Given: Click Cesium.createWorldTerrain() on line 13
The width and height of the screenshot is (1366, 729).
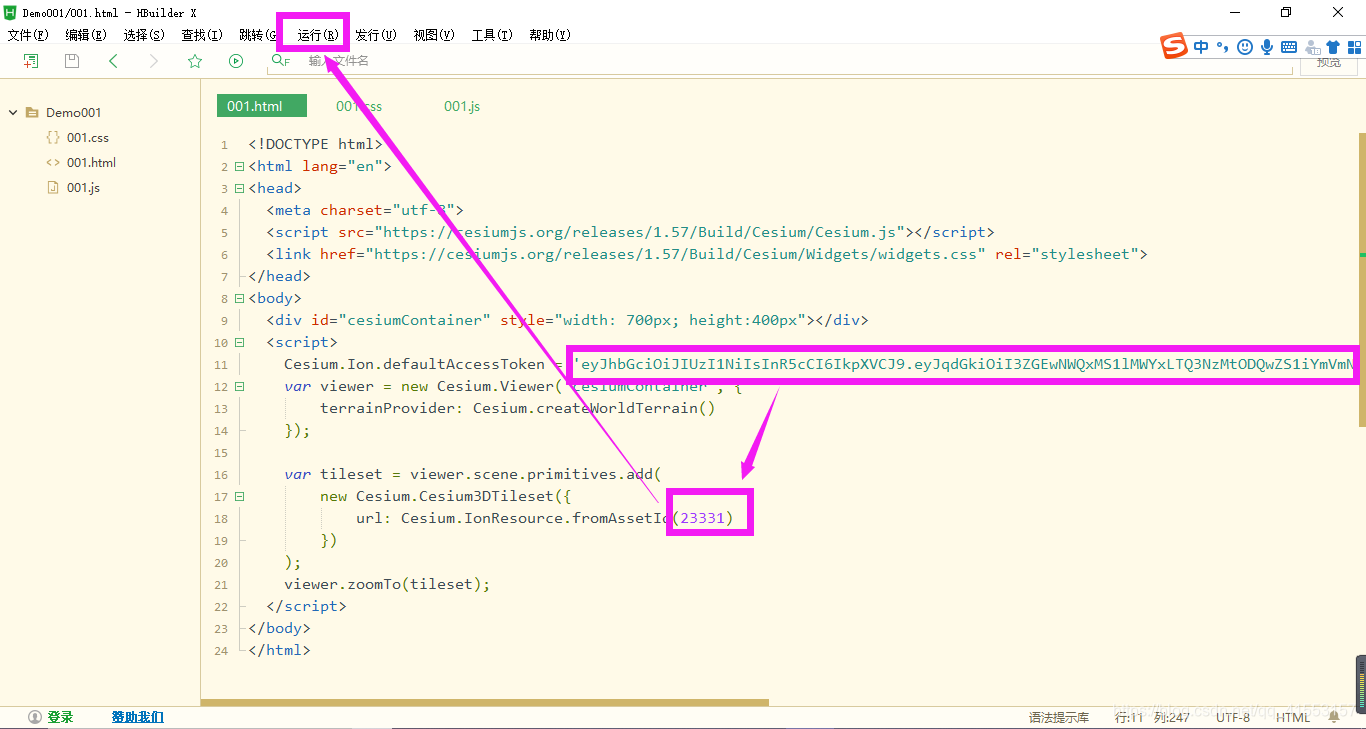Looking at the screenshot, I should click(x=594, y=409).
